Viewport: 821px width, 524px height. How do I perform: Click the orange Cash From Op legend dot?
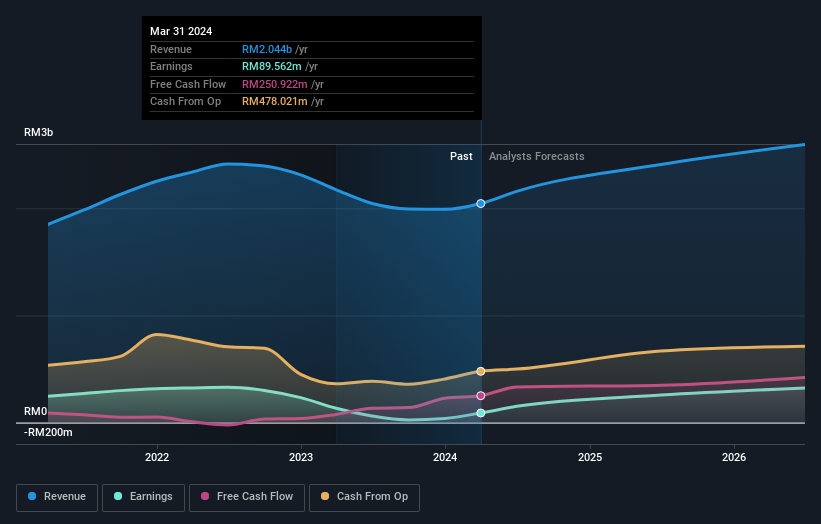pyautogui.click(x=325, y=496)
